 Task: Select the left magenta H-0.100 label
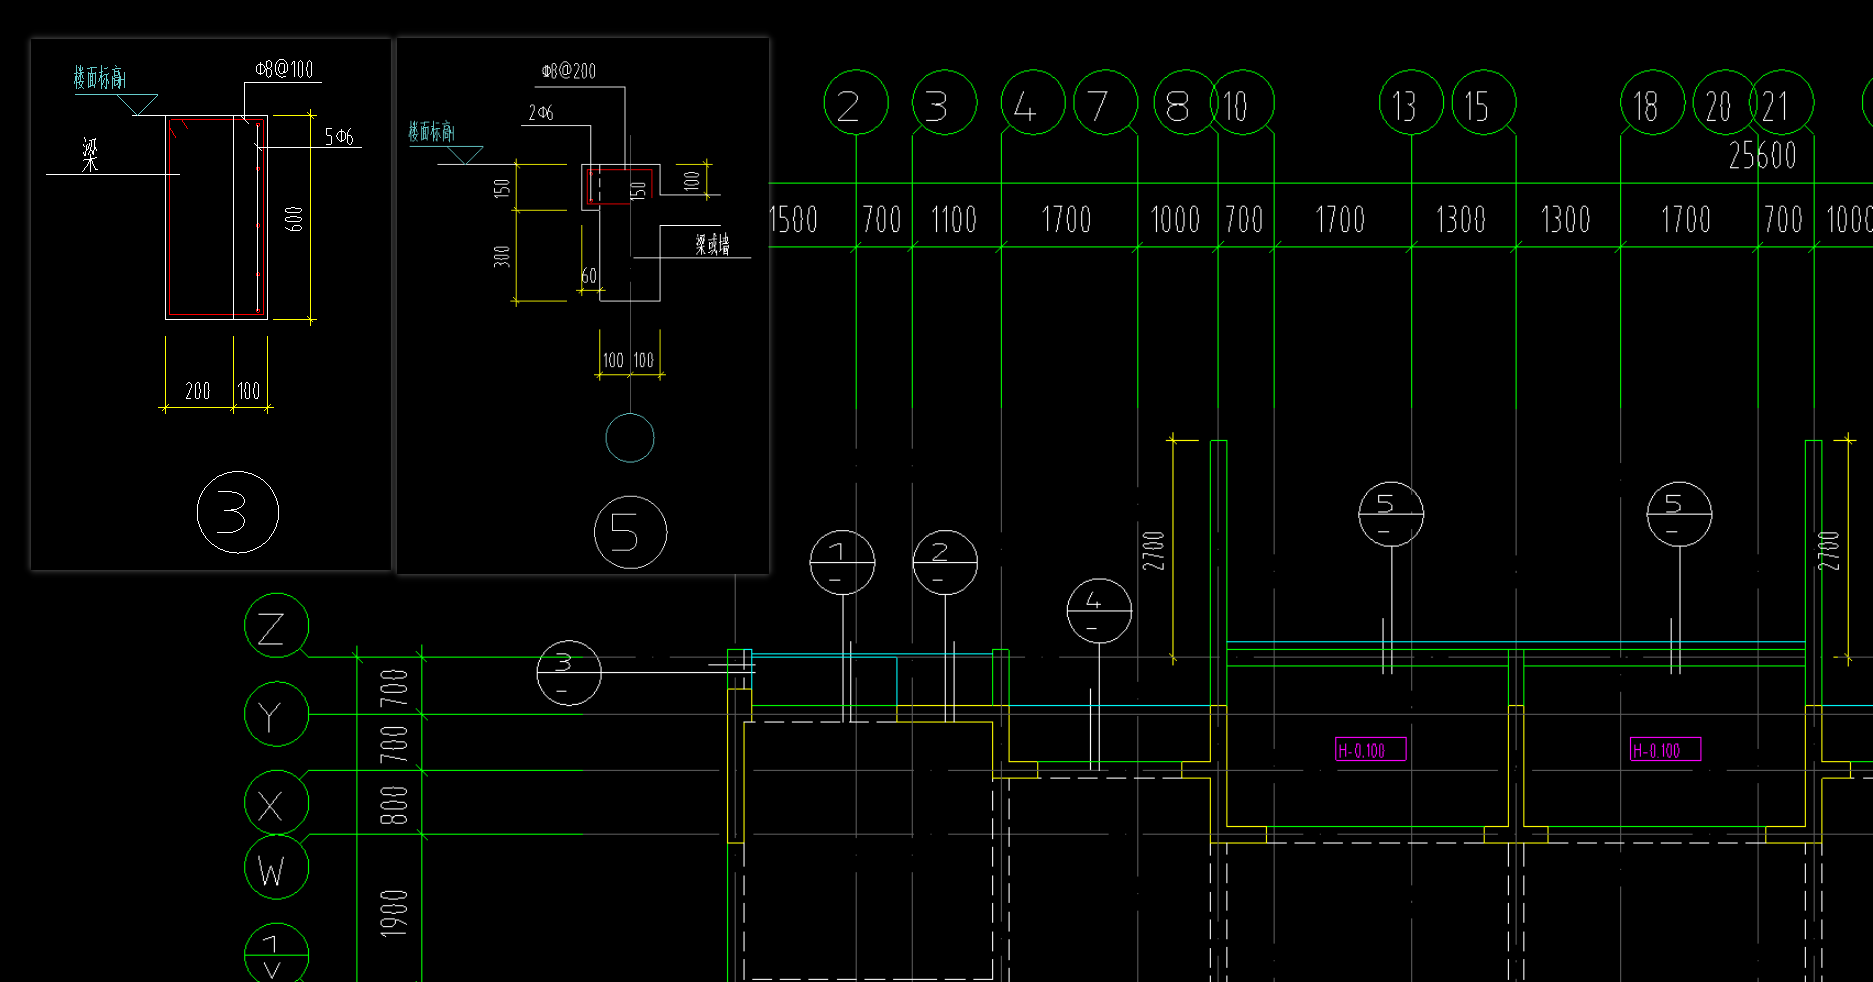coord(1370,749)
